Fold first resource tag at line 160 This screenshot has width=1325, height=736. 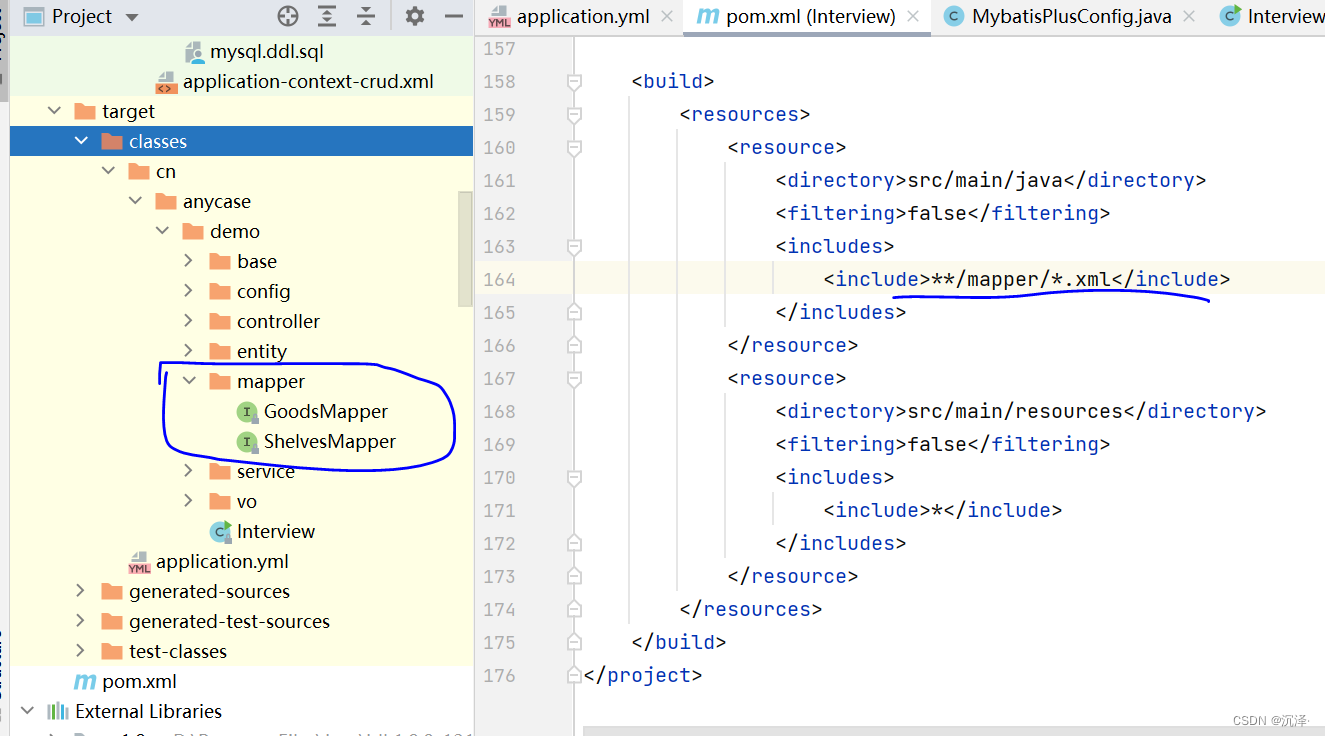(x=574, y=148)
